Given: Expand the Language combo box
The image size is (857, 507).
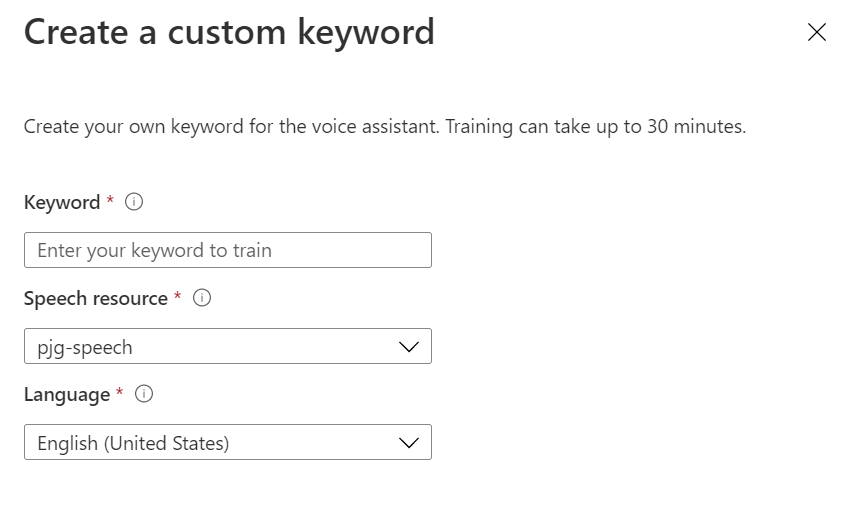Looking at the screenshot, I should coord(228,442).
